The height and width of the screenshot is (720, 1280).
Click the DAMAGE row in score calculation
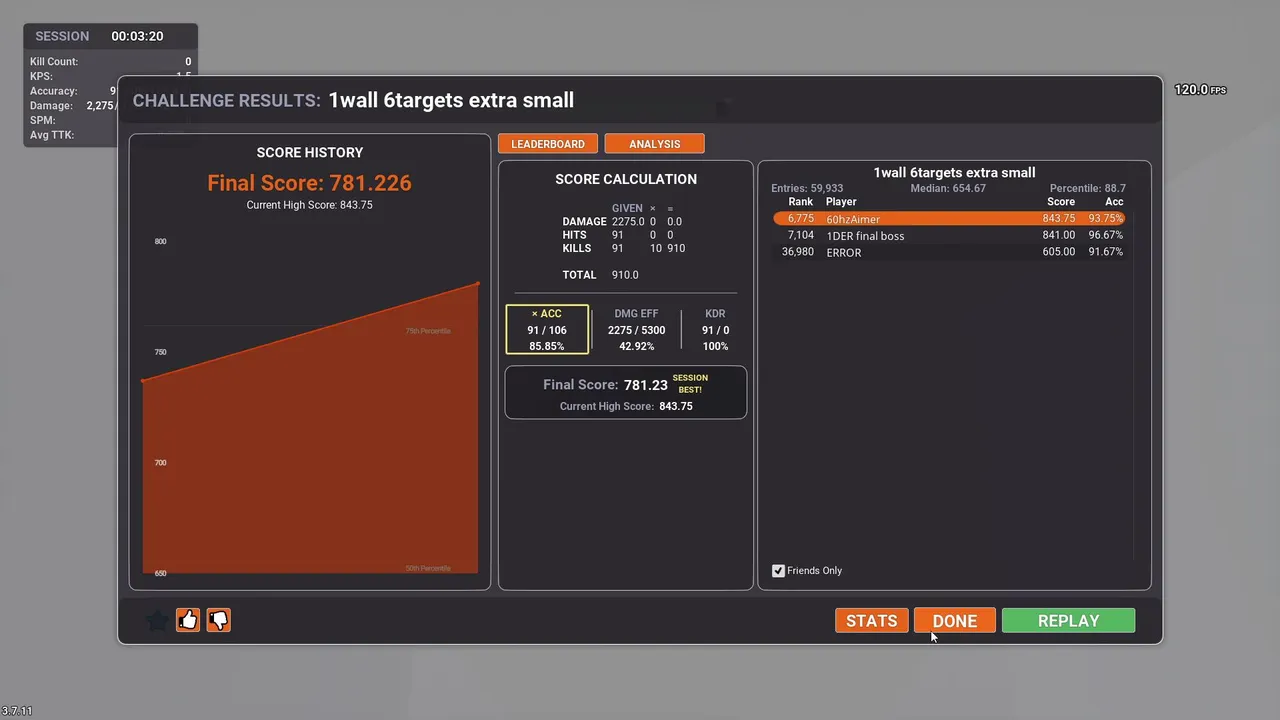pos(622,222)
